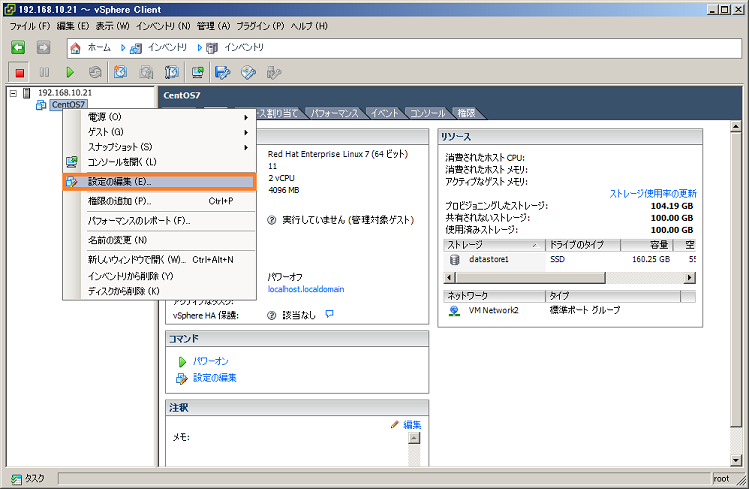Click the breadcrumb arrow before second インベントリ
Image resolution: width=749 pixels, height=489 pixels.
point(200,48)
